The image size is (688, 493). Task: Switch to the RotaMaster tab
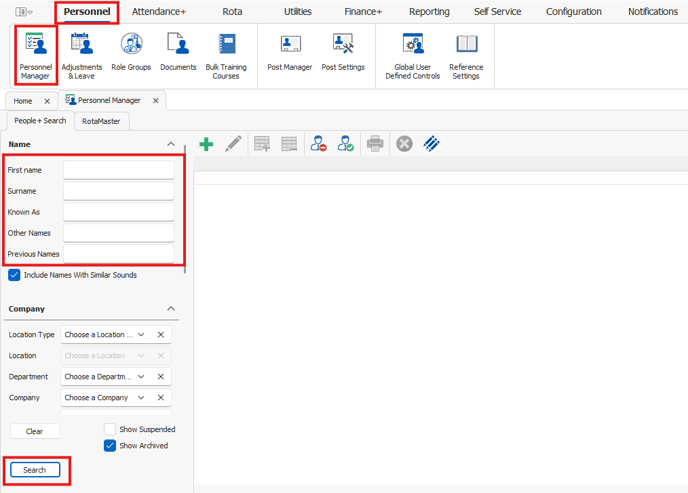pyautogui.click(x=101, y=121)
